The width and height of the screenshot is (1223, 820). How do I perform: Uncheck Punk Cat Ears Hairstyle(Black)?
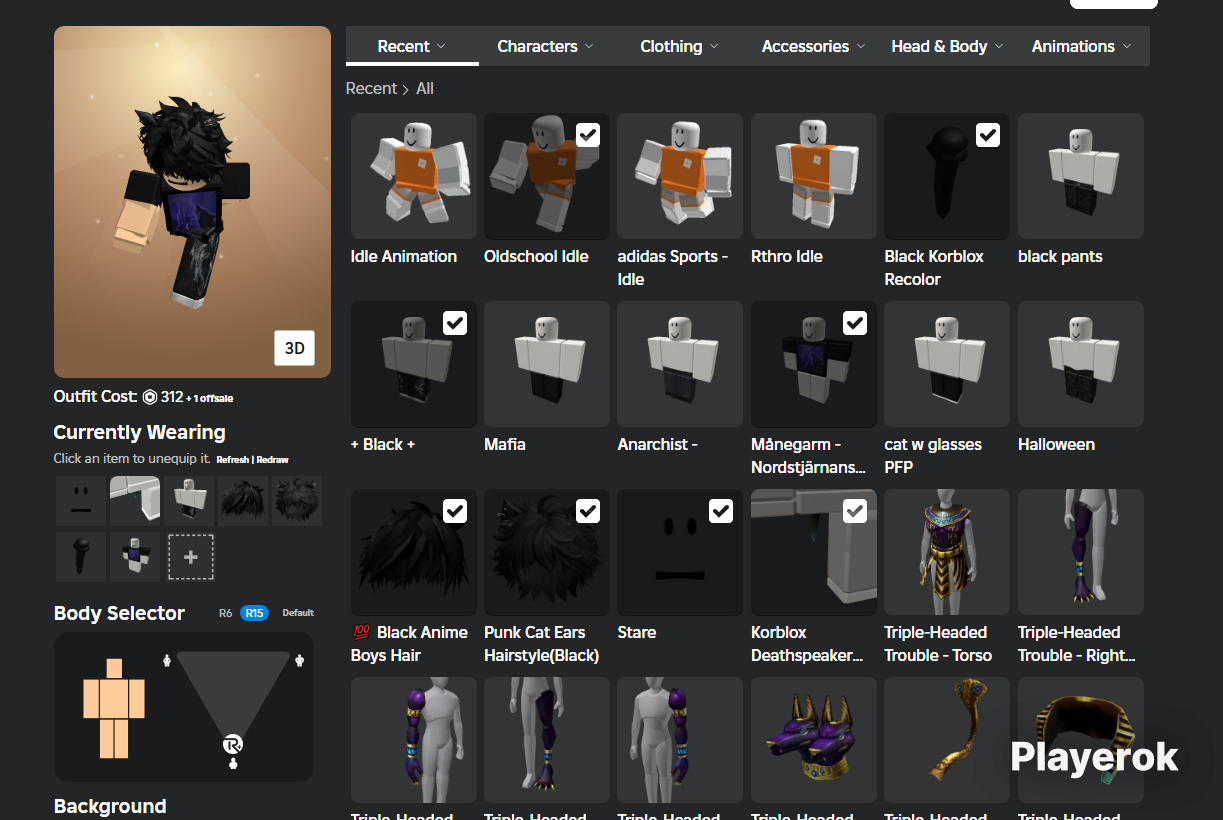(588, 511)
